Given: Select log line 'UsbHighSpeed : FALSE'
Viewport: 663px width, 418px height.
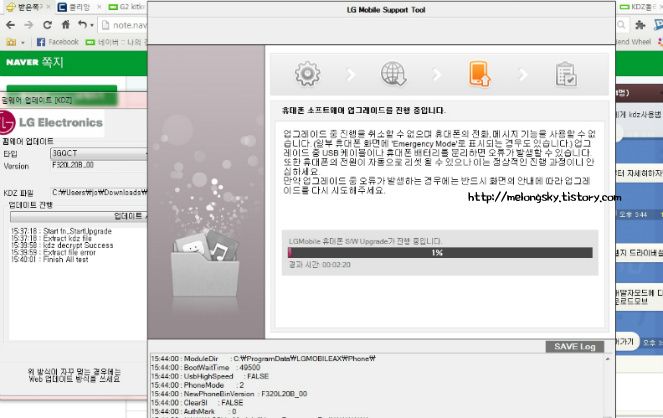Looking at the screenshot, I should (x=210, y=376).
